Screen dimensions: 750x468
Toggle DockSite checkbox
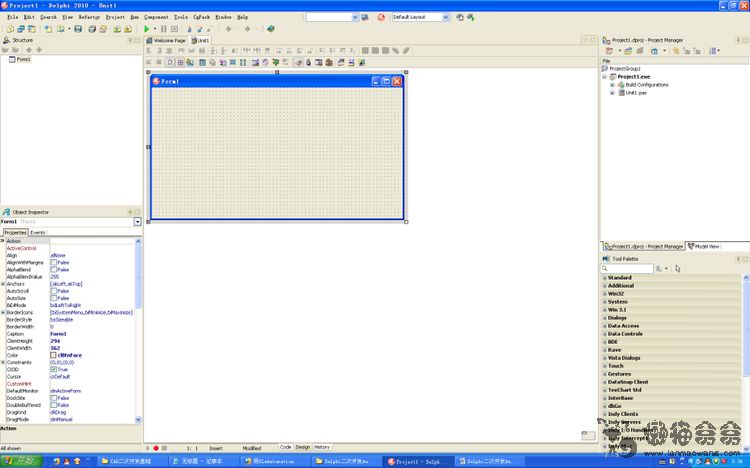click(54, 398)
